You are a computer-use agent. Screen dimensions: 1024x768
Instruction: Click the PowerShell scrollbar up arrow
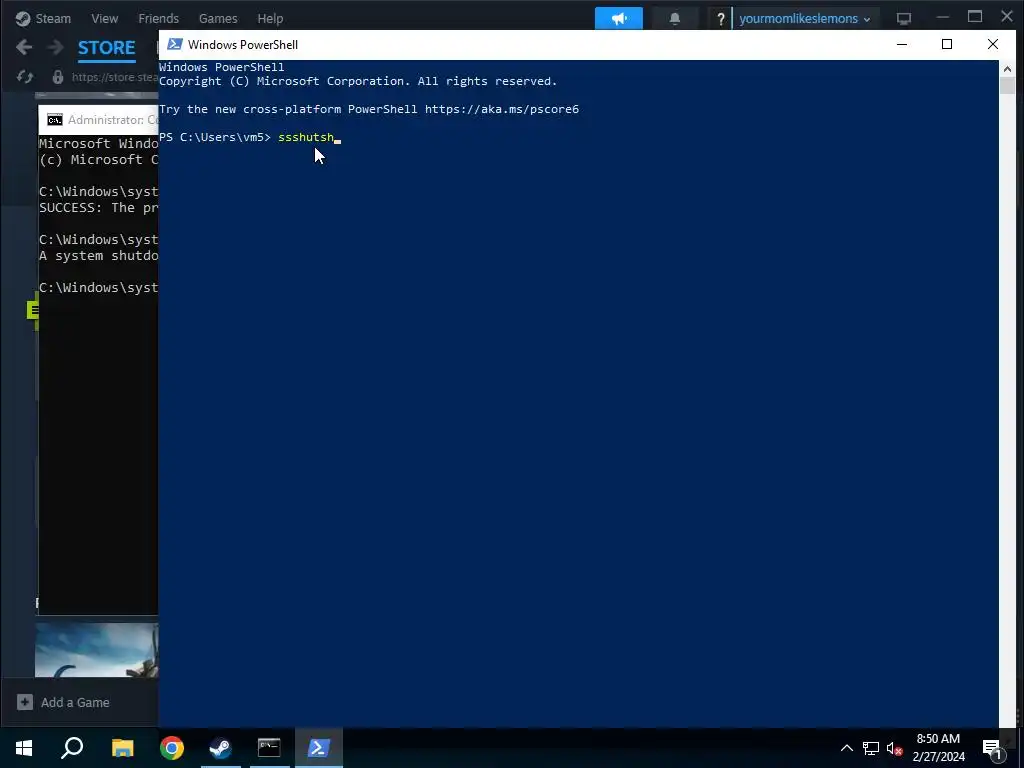point(1006,68)
